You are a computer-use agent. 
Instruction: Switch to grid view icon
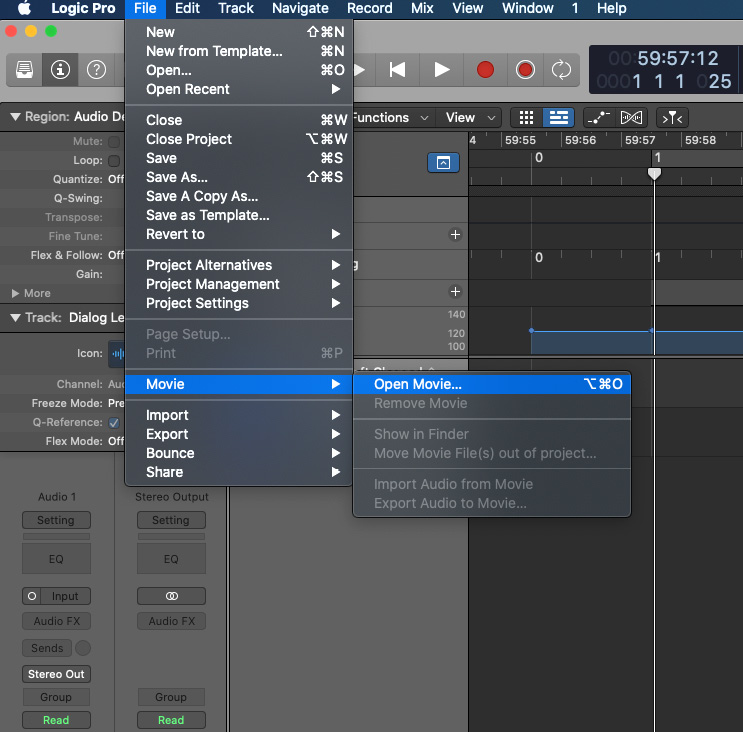(526, 117)
